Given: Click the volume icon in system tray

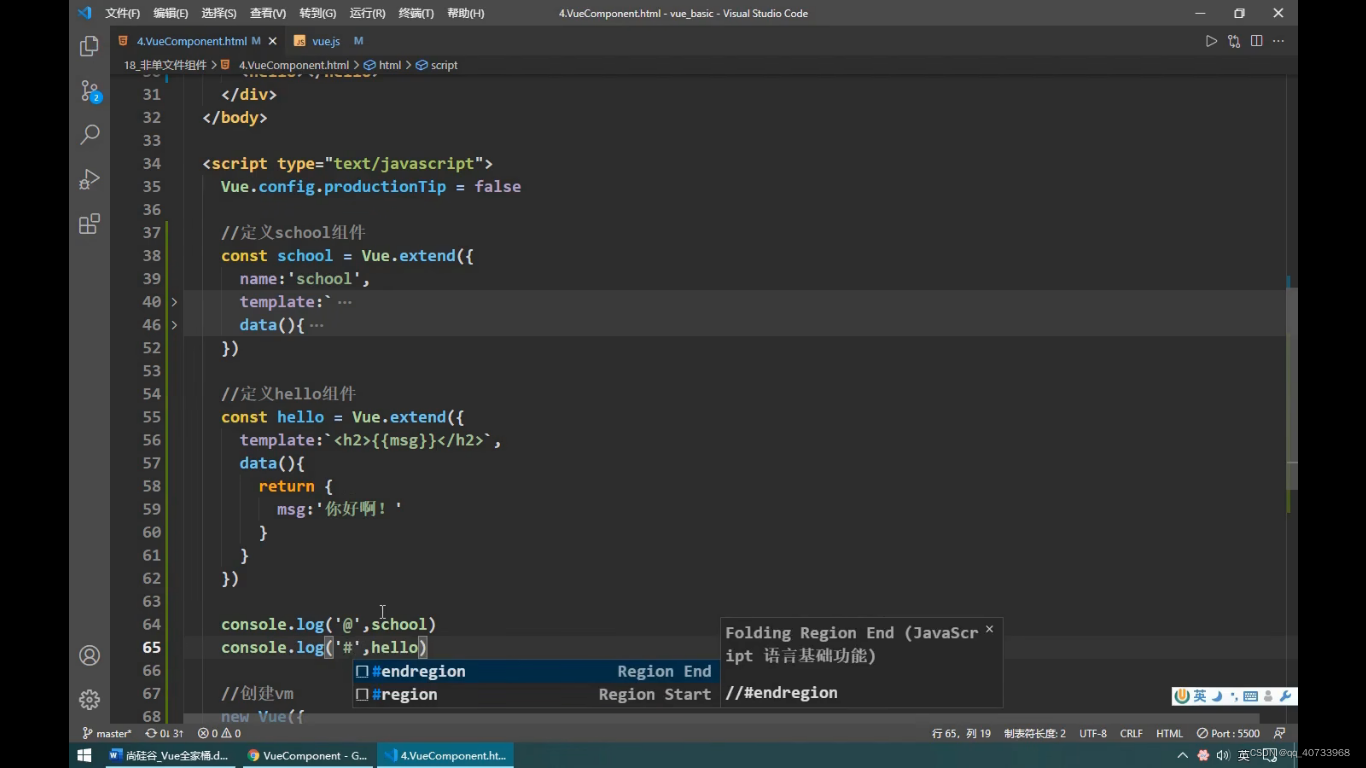Looking at the screenshot, I should (1222, 755).
